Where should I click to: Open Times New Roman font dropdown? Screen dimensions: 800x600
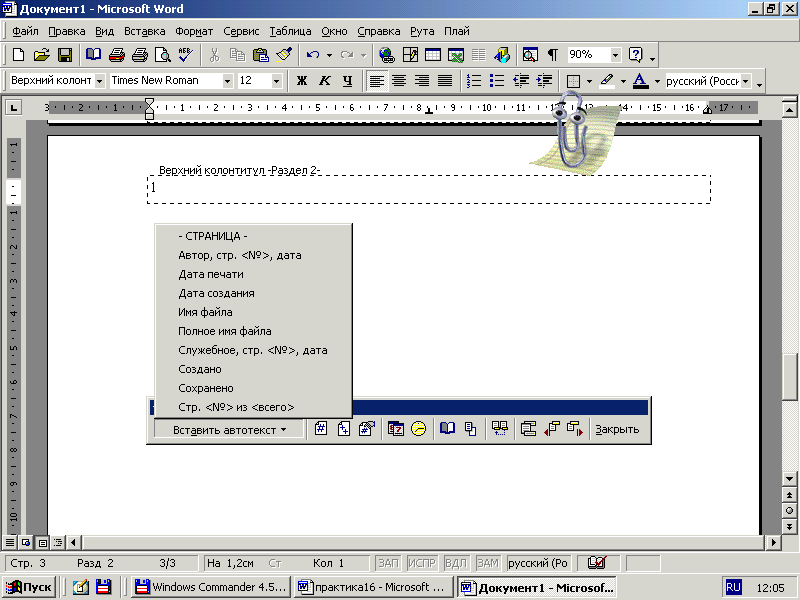(x=228, y=81)
